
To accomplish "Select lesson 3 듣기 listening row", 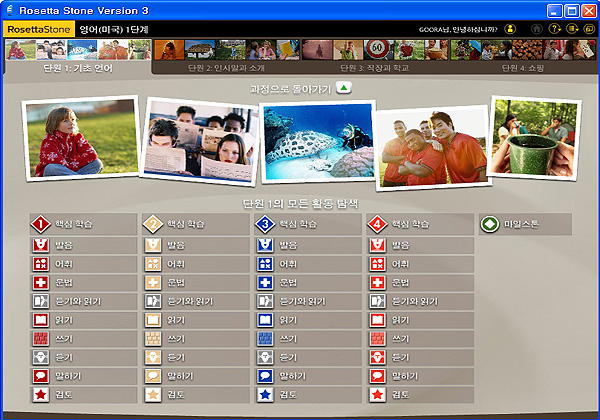I will (308, 358).
